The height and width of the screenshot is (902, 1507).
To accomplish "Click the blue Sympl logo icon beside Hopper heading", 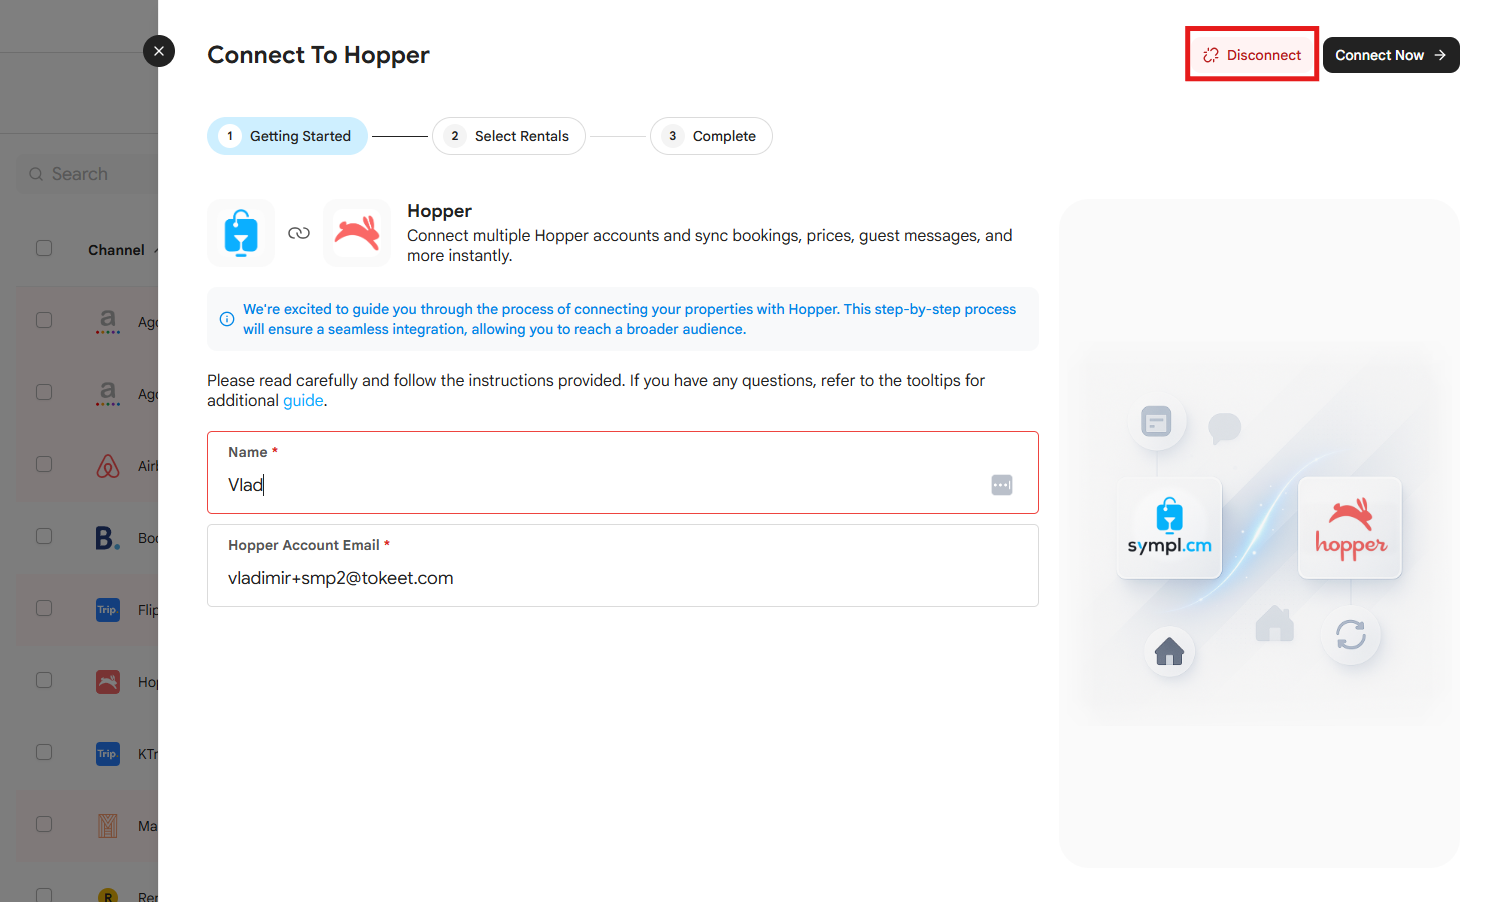I will click(x=241, y=233).
